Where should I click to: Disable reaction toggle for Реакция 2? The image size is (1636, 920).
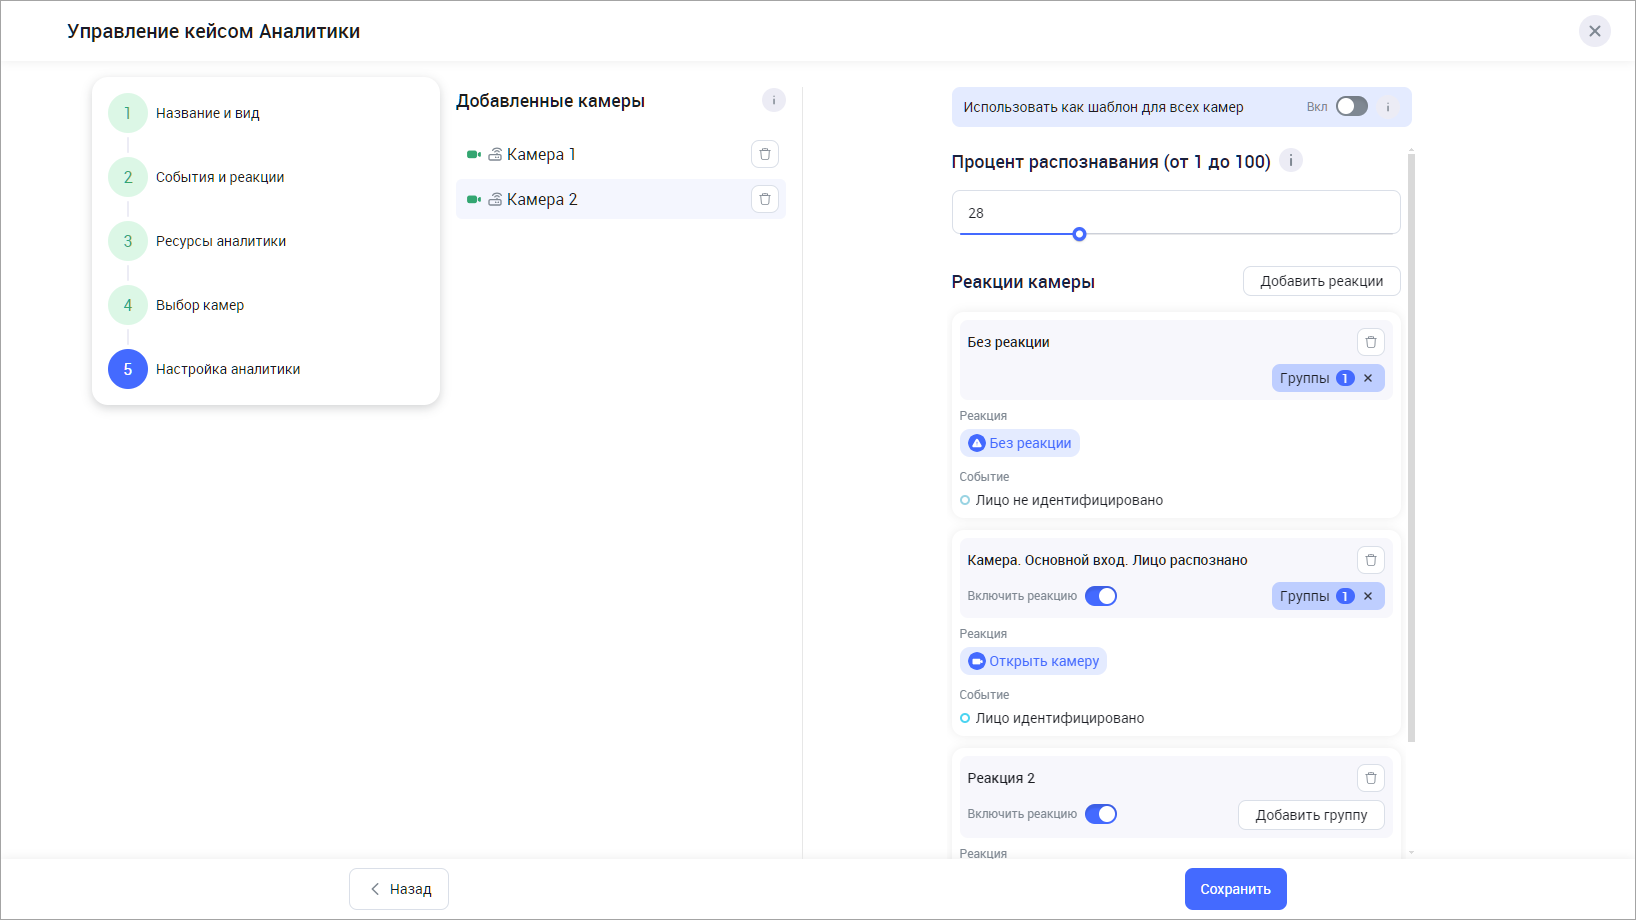click(1101, 814)
